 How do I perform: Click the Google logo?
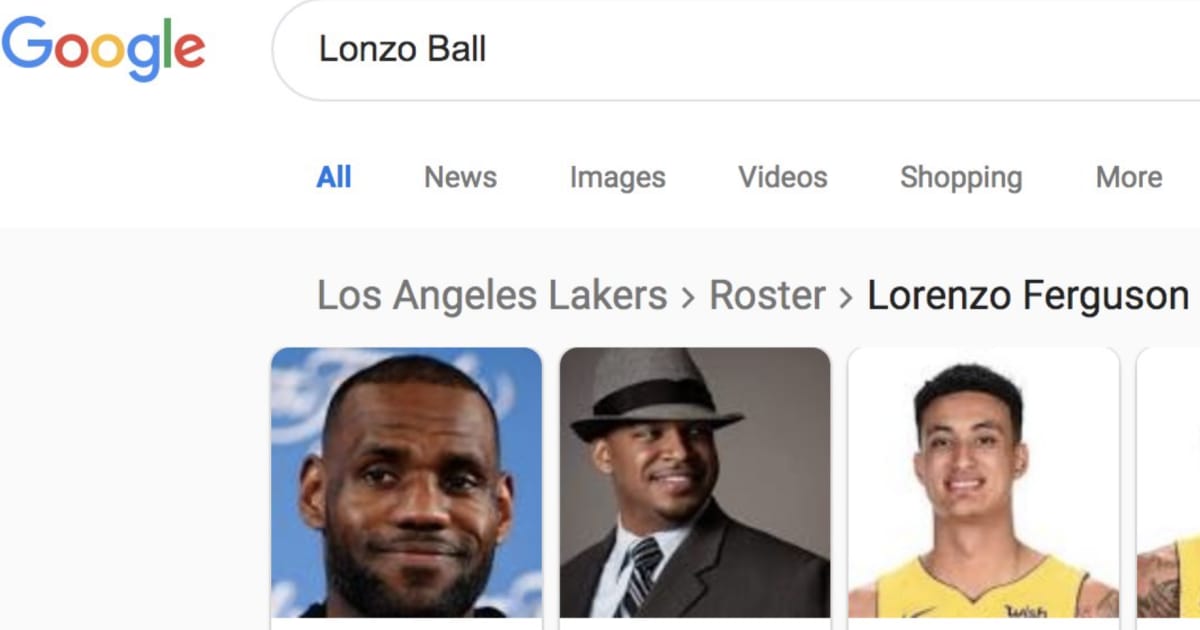[103, 48]
